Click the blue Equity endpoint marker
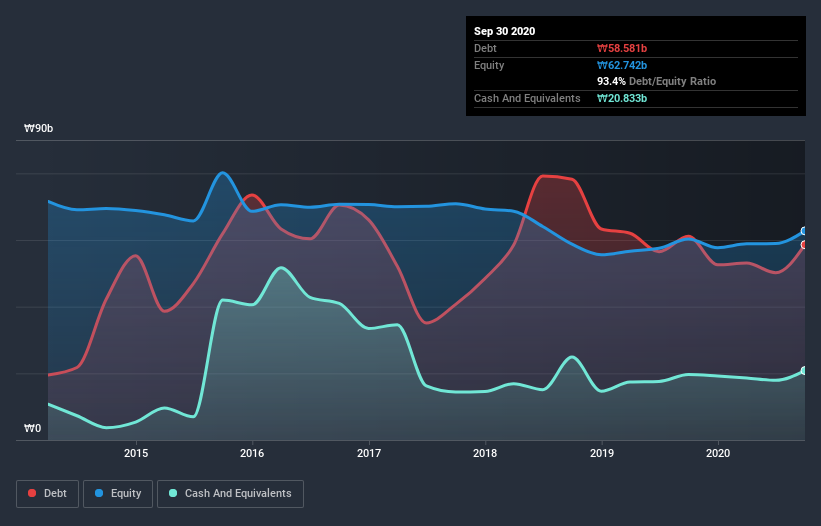This screenshot has width=821, height=526. click(x=804, y=231)
